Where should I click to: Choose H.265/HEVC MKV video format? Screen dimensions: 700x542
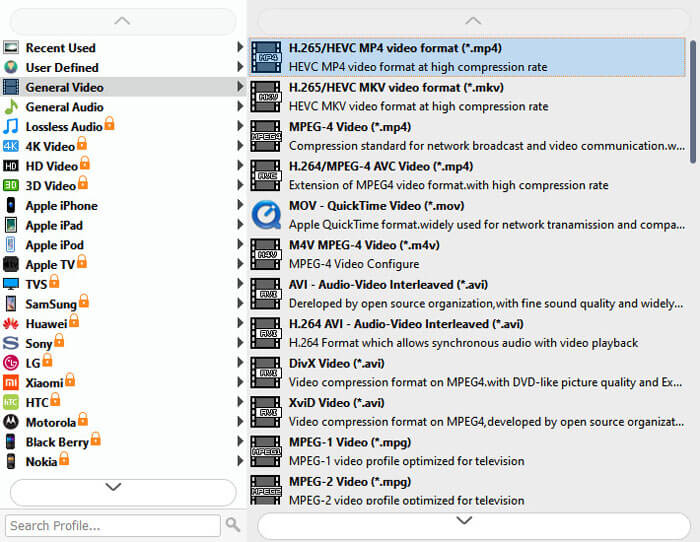(x=467, y=96)
